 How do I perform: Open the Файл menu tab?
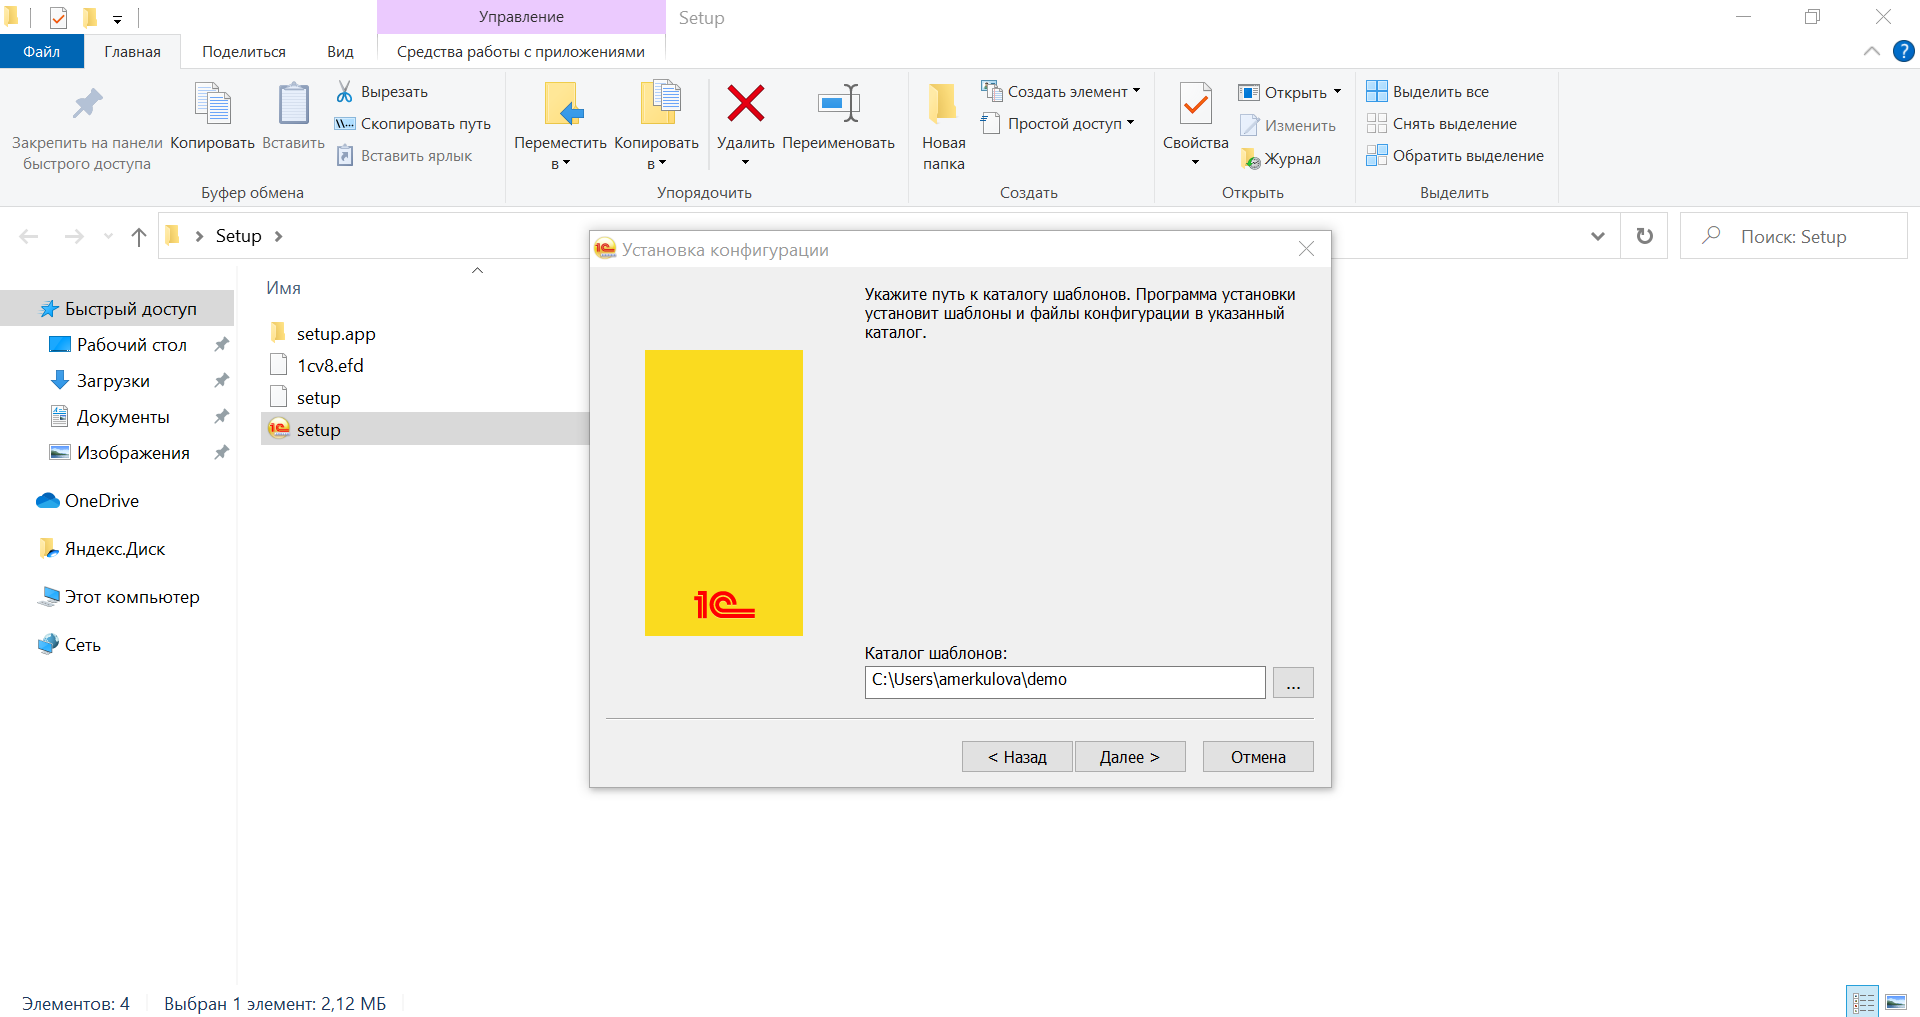pyautogui.click(x=41, y=52)
